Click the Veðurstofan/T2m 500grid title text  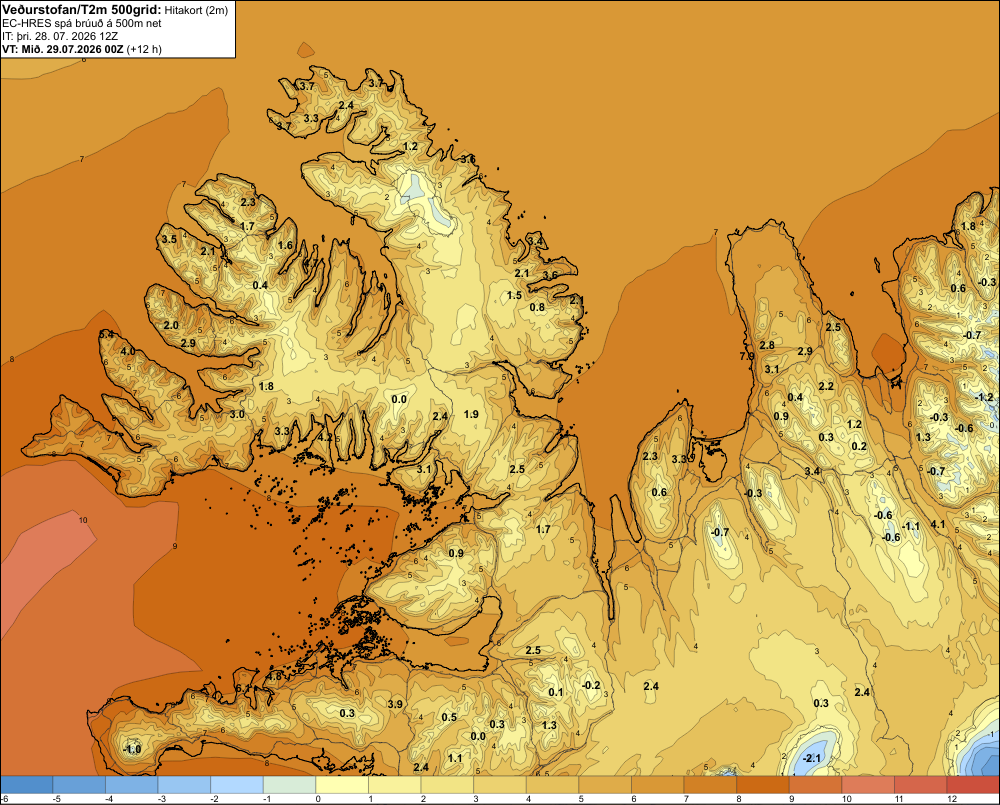(x=82, y=10)
